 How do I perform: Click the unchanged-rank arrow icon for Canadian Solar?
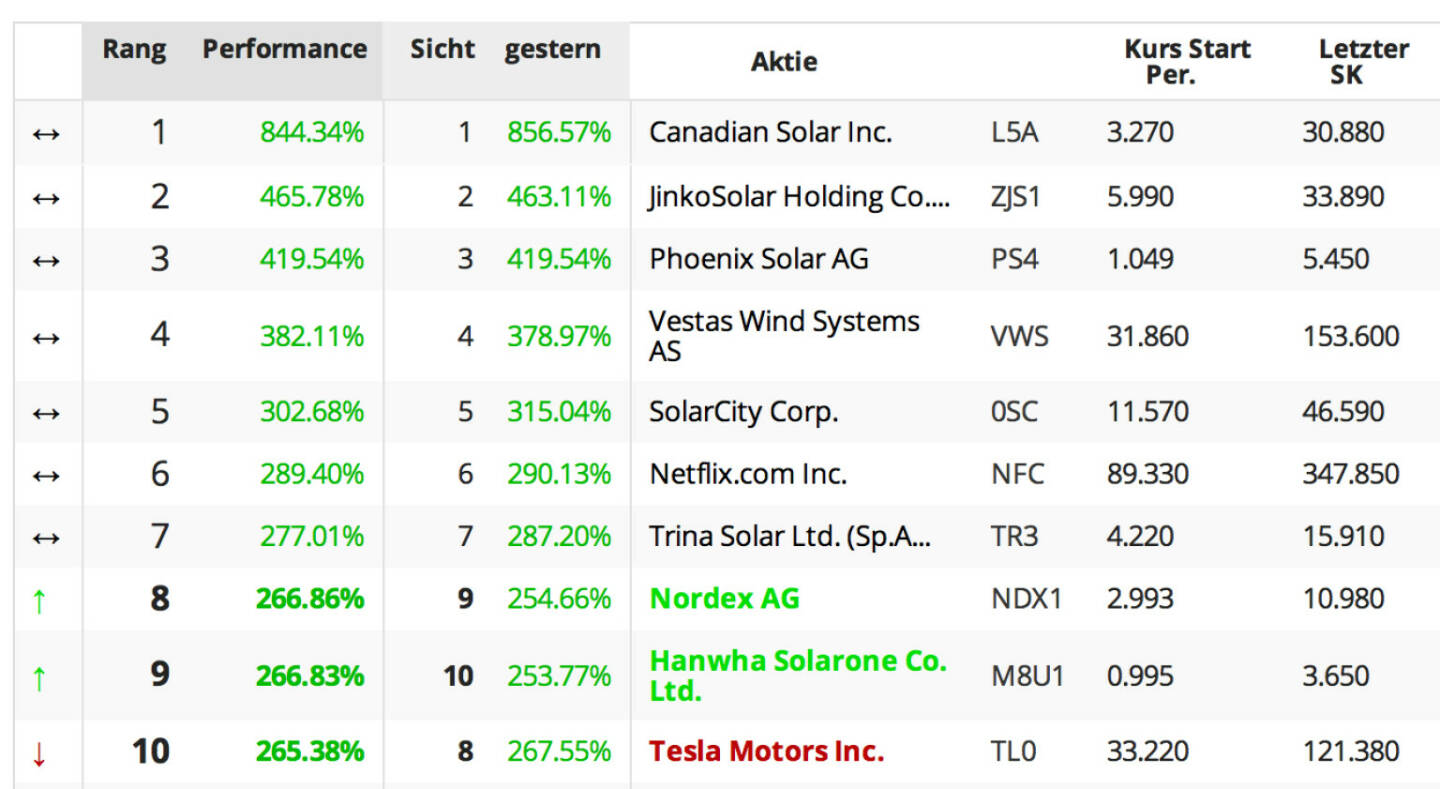tap(46, 133)
